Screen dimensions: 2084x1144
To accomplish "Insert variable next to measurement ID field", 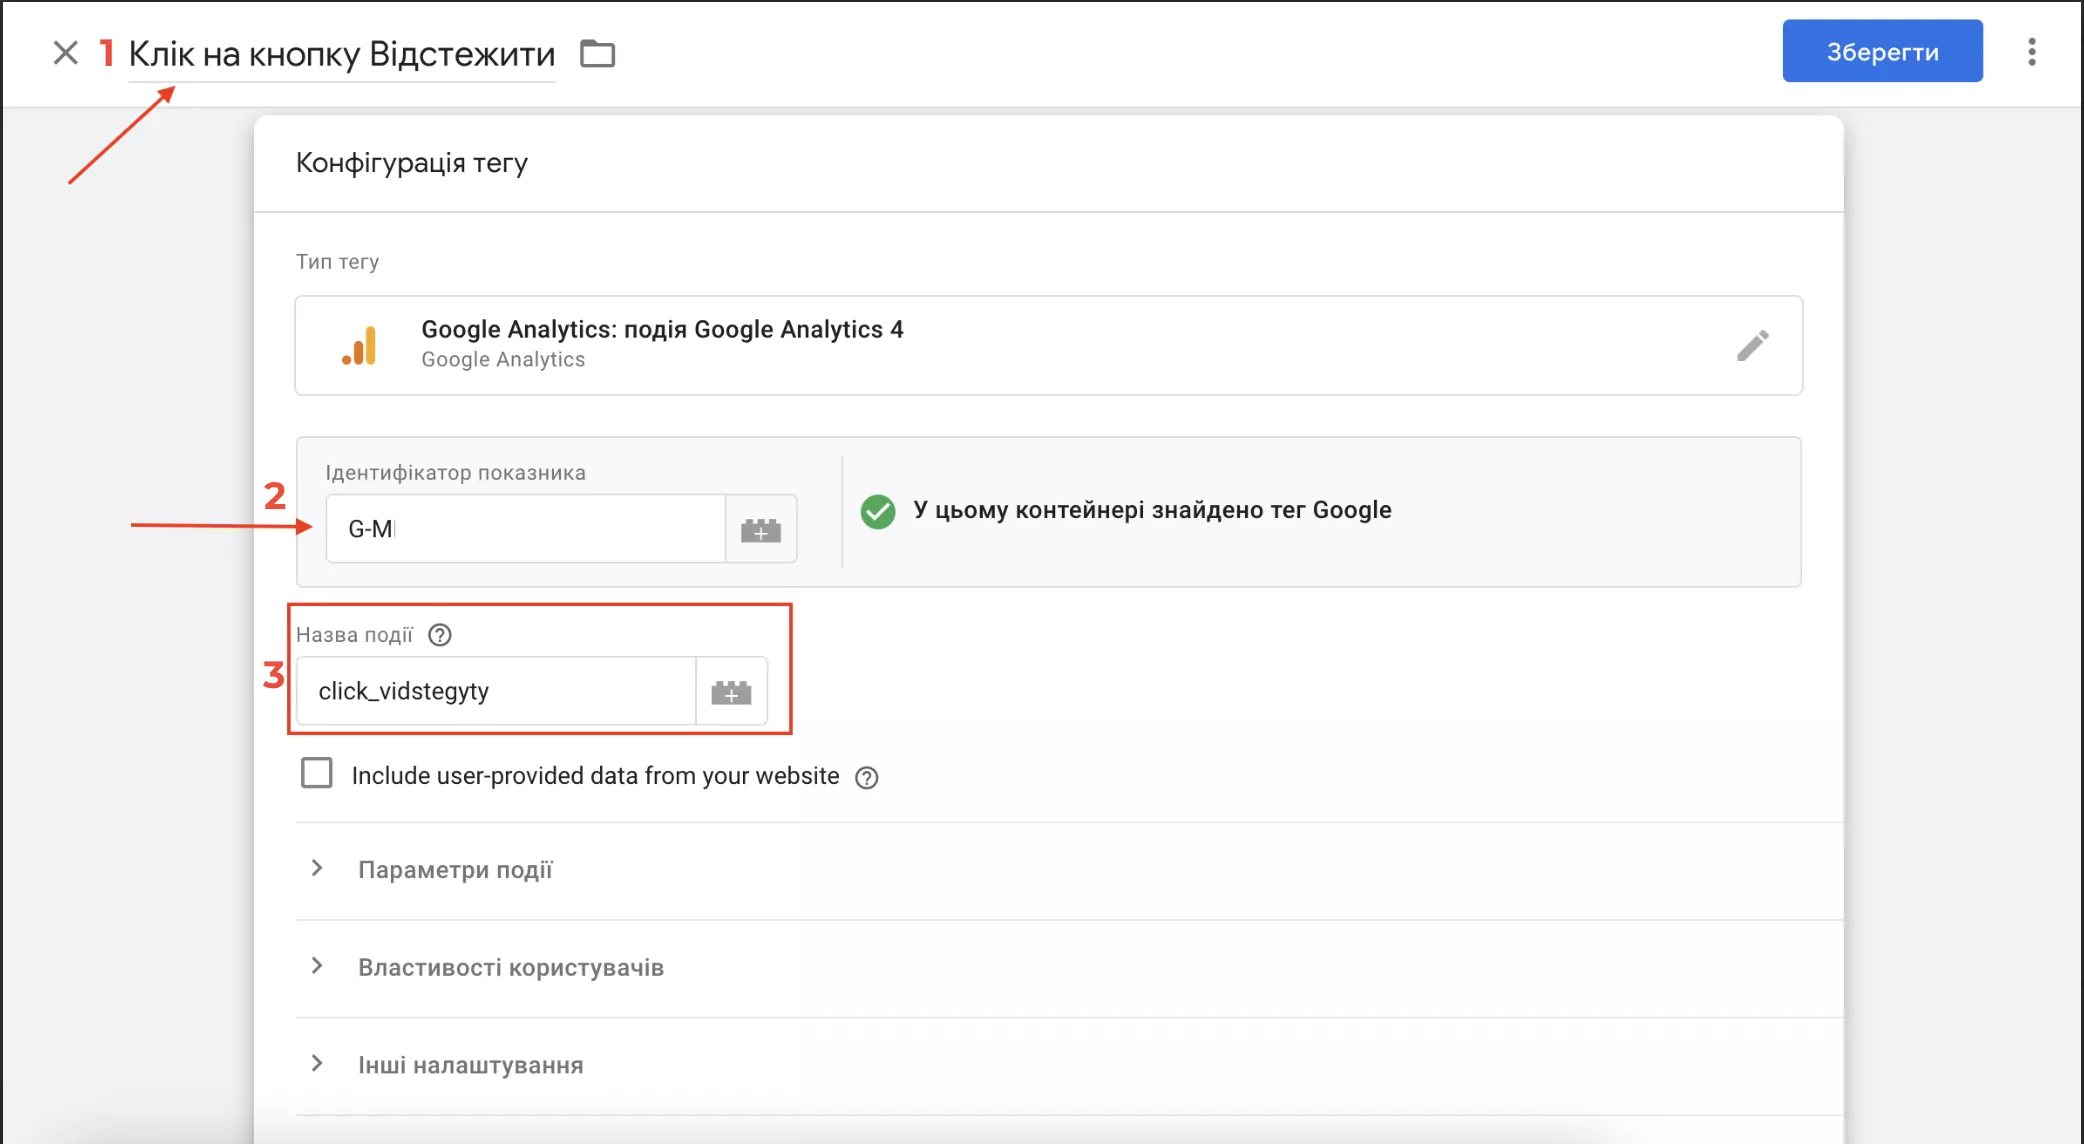I will point(761,529).
